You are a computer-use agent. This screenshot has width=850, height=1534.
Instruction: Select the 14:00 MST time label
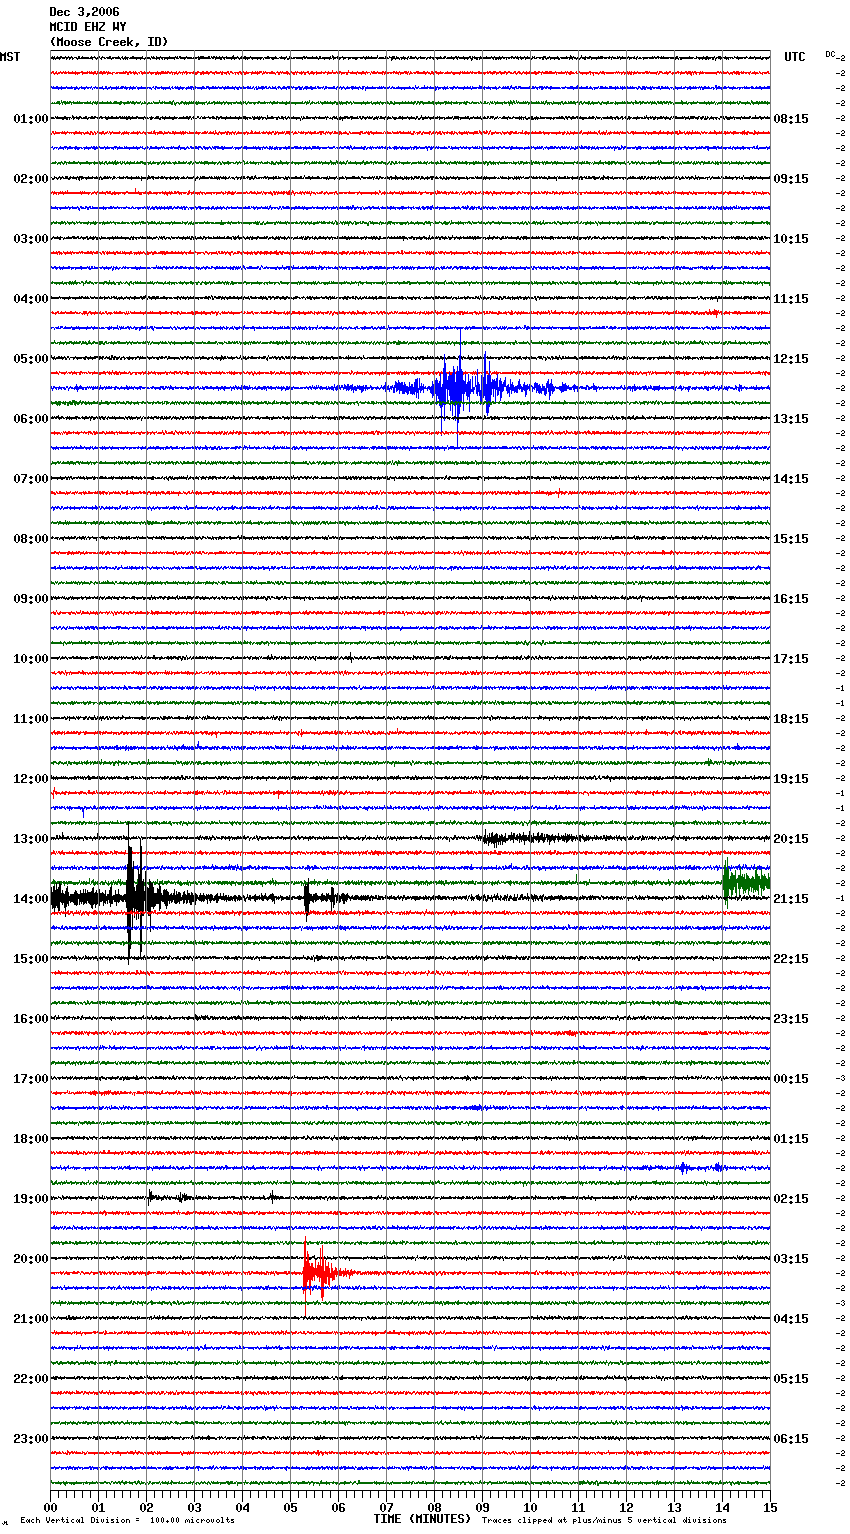coord(30,899)
